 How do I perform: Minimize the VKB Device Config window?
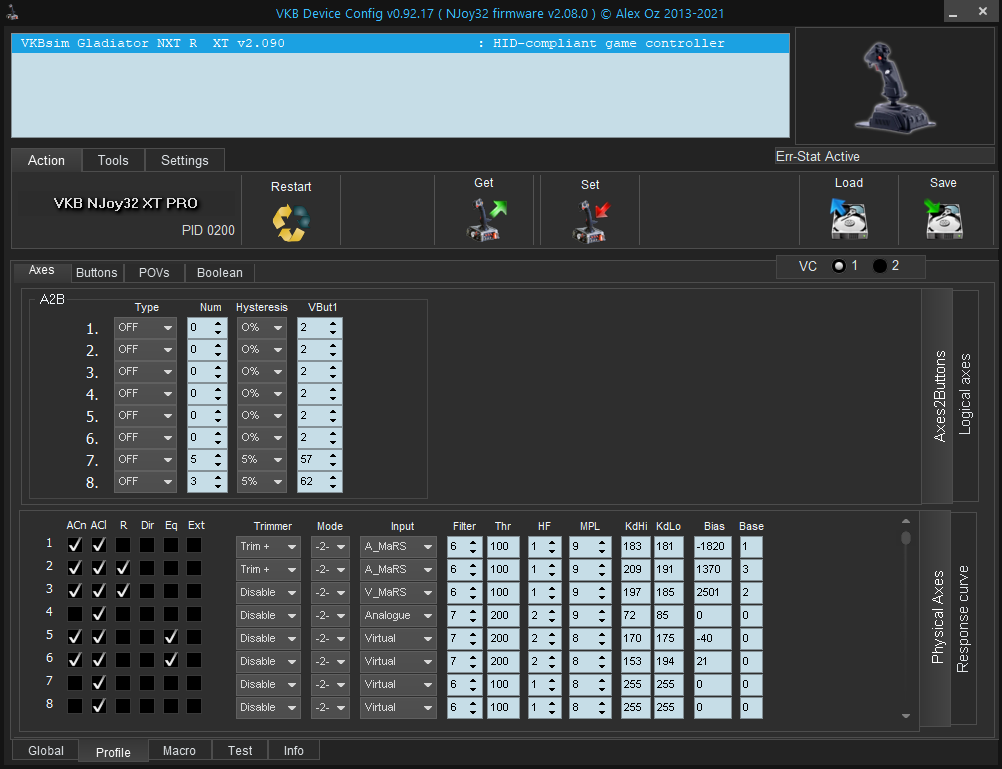pyautogui.click(x=953, y=12)
